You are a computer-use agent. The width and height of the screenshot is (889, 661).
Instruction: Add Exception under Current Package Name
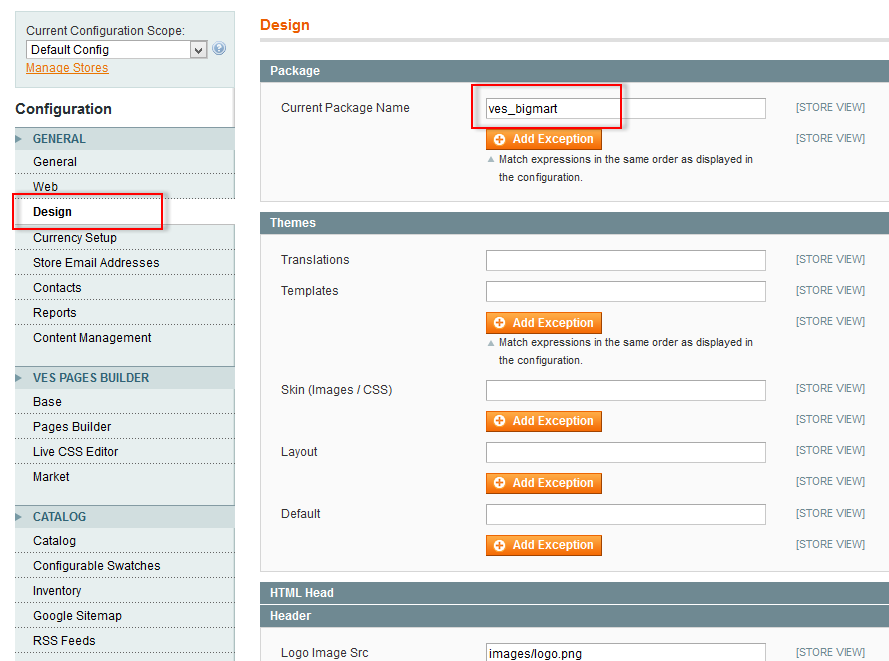tap(544, 139)
